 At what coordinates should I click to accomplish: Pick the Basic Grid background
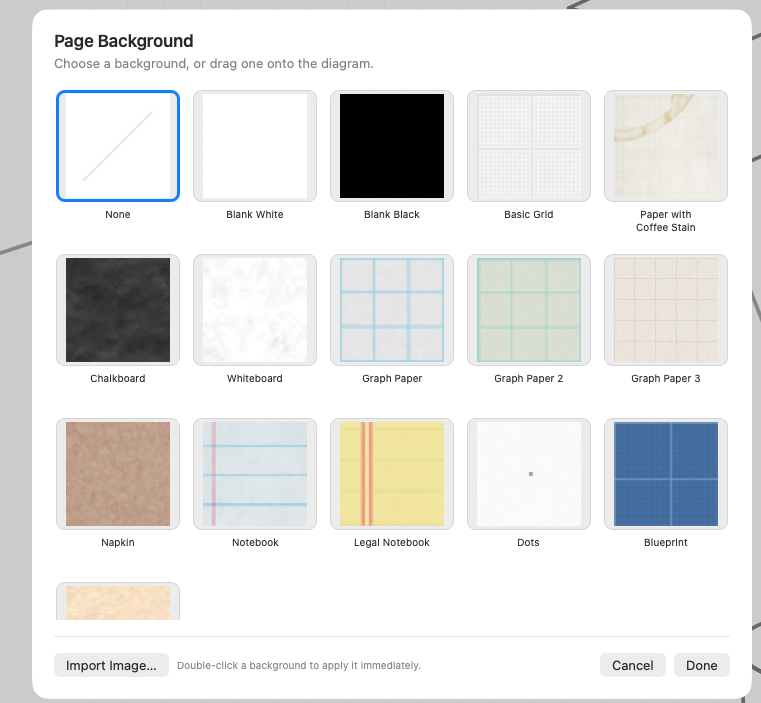click(529, 146)
